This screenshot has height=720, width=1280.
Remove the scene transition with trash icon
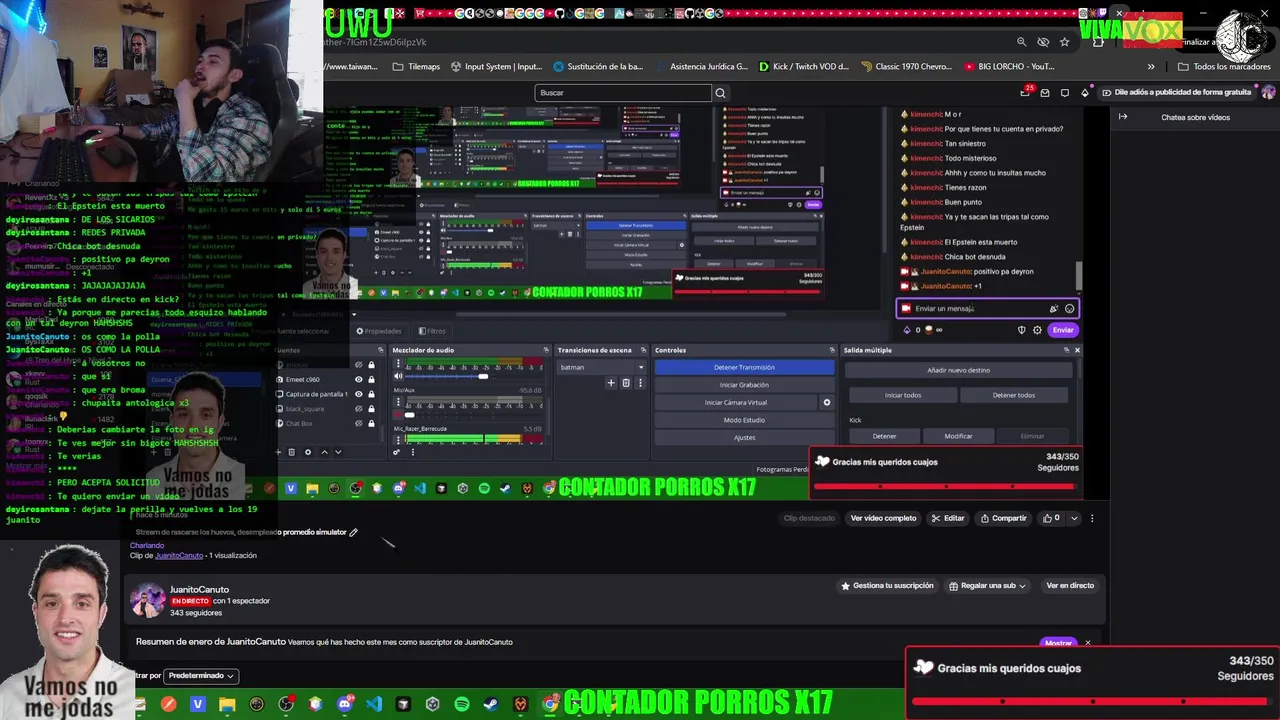(x=626, y=383)
